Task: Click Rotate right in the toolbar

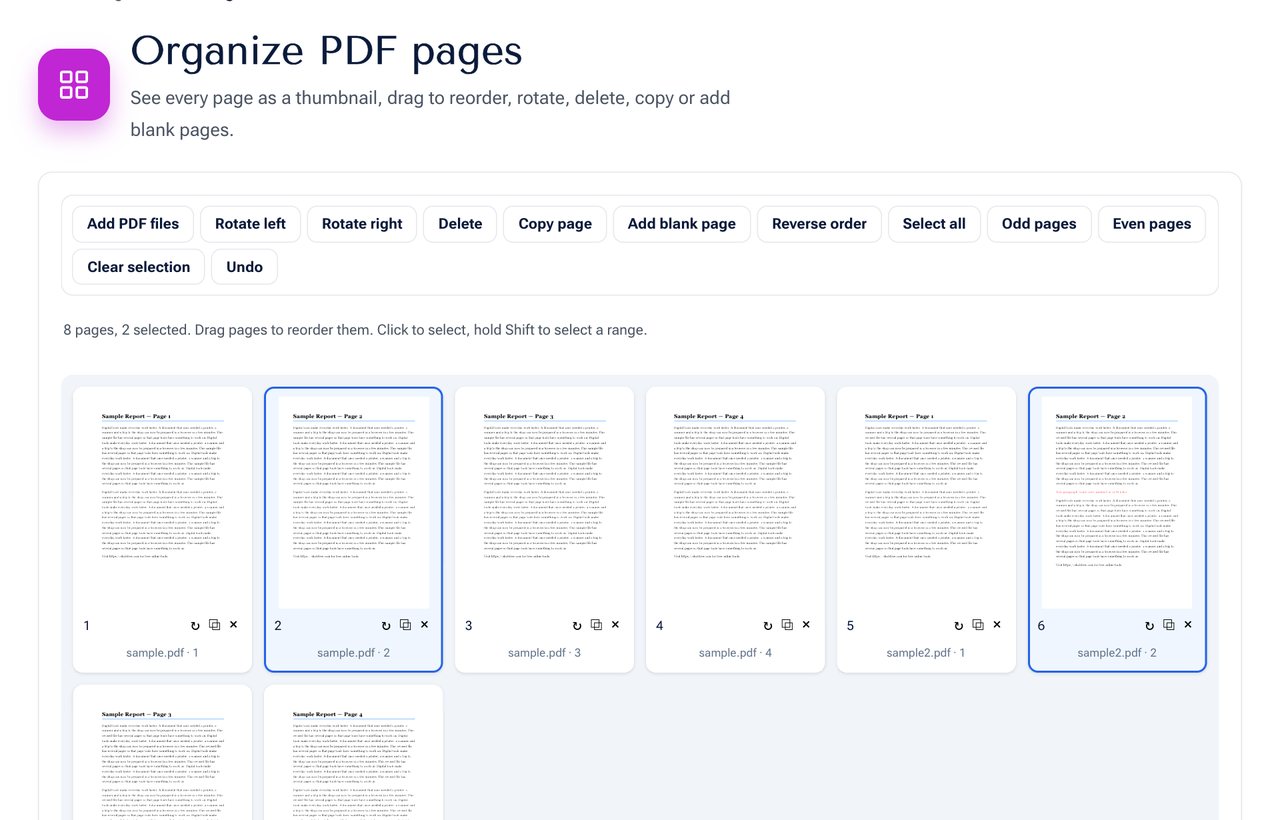Action: pos(362,224)
